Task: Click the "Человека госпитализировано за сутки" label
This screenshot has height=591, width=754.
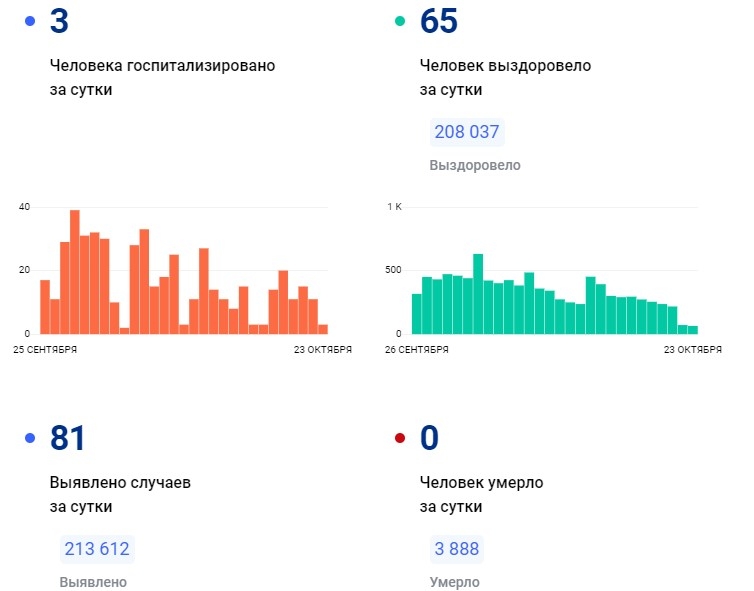Action: point(162,77)
